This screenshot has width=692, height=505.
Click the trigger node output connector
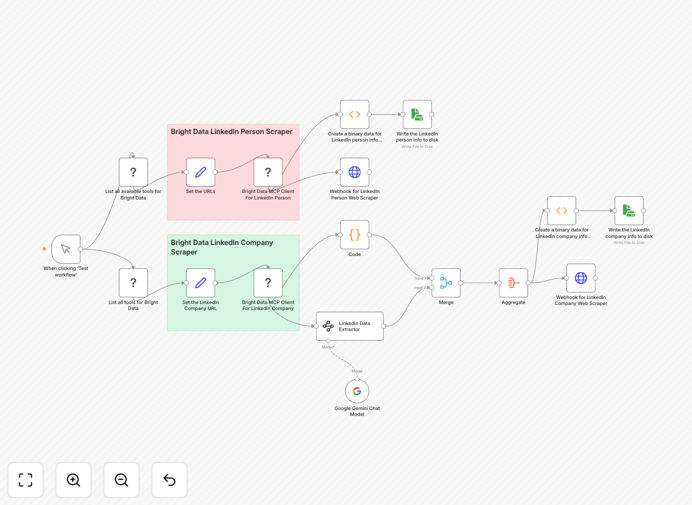tap(81, 249)
